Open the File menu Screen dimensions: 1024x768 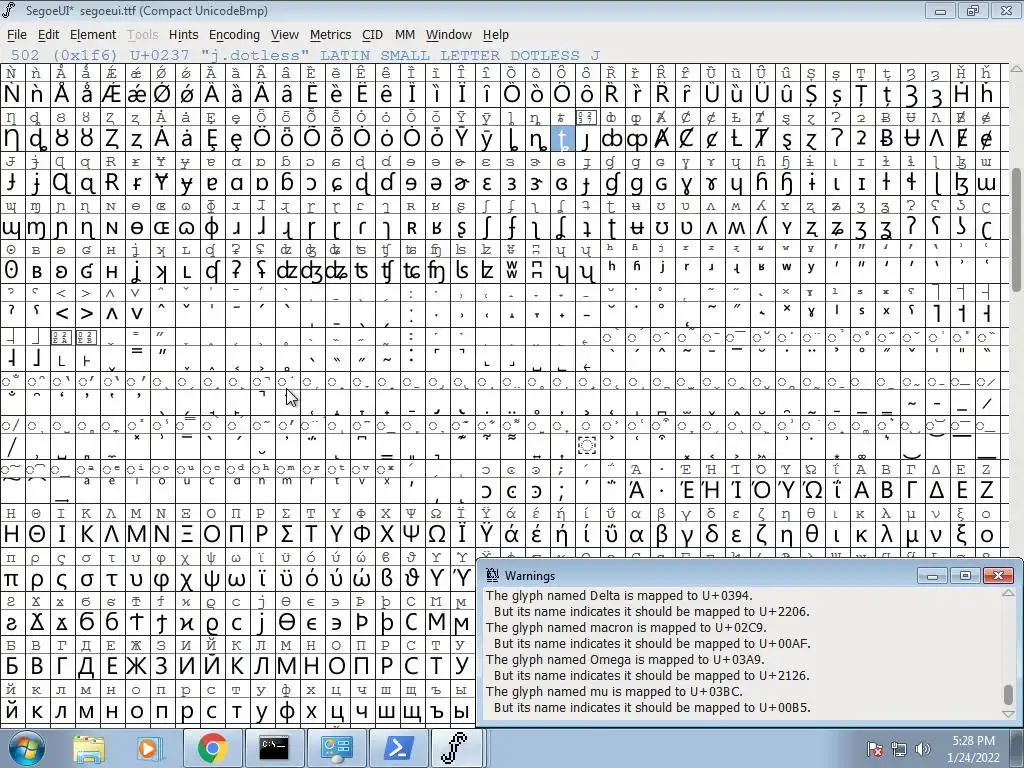point(16,35)
